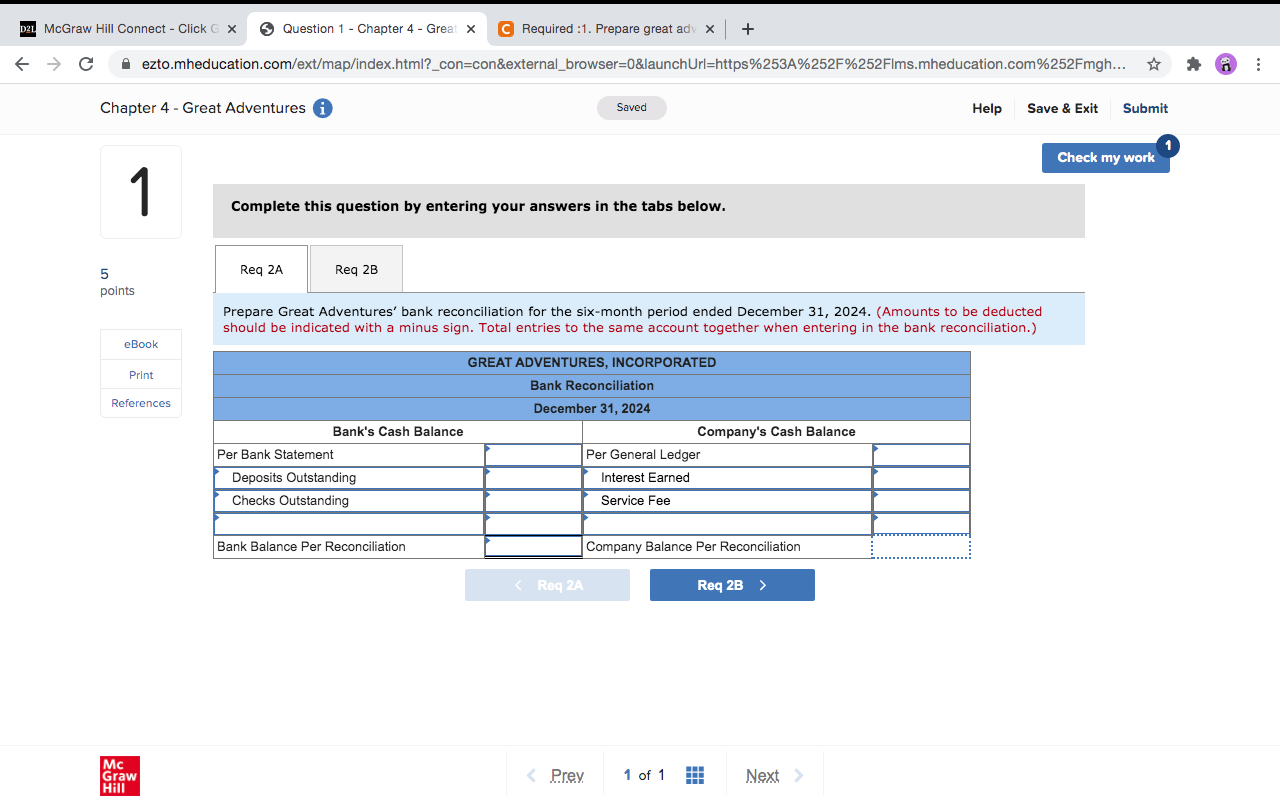Click the disabled Req 2A back button
This screenshot has height=800, width=1280.
coord(547,585)
